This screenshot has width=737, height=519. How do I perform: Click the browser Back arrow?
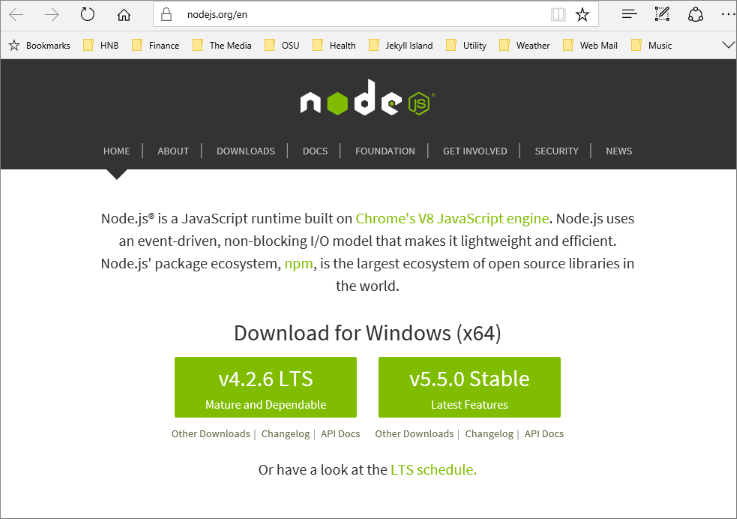click(x=17, y=14)
